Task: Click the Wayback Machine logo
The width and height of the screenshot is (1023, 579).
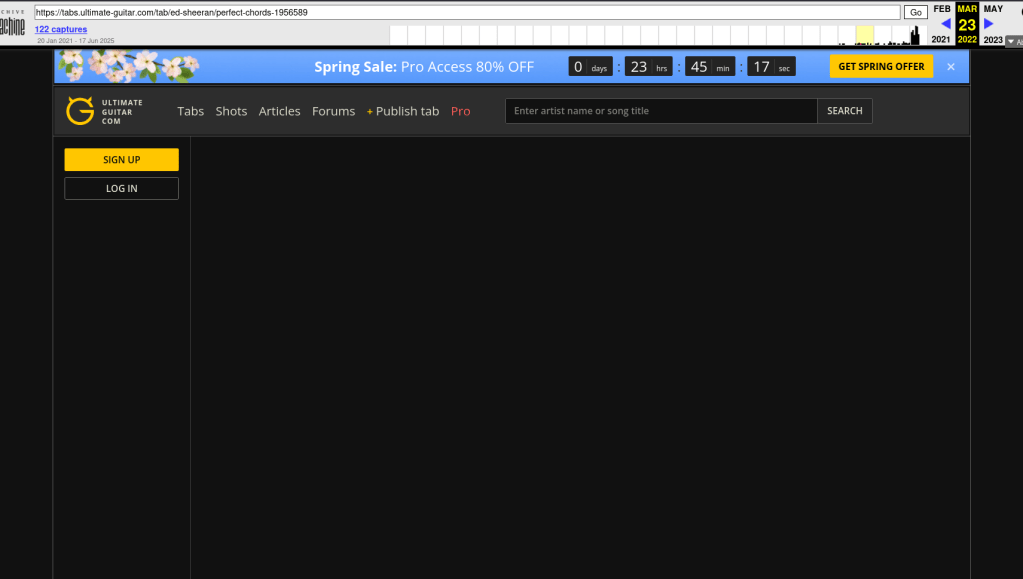Action: [x=13, y=24]
